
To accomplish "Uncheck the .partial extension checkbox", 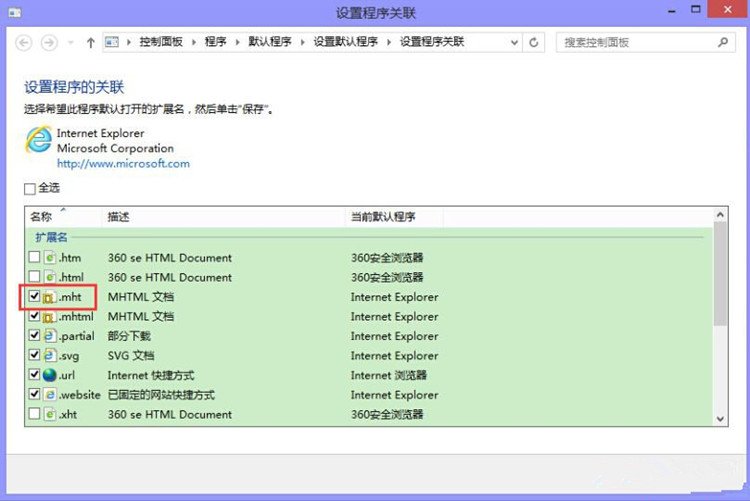I will (x=34, y=335).
